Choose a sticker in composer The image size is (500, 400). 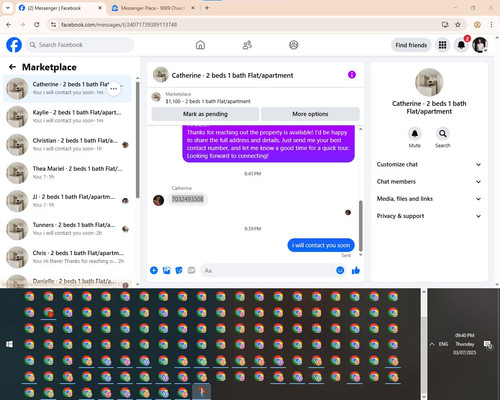click(x=179, y=270)
